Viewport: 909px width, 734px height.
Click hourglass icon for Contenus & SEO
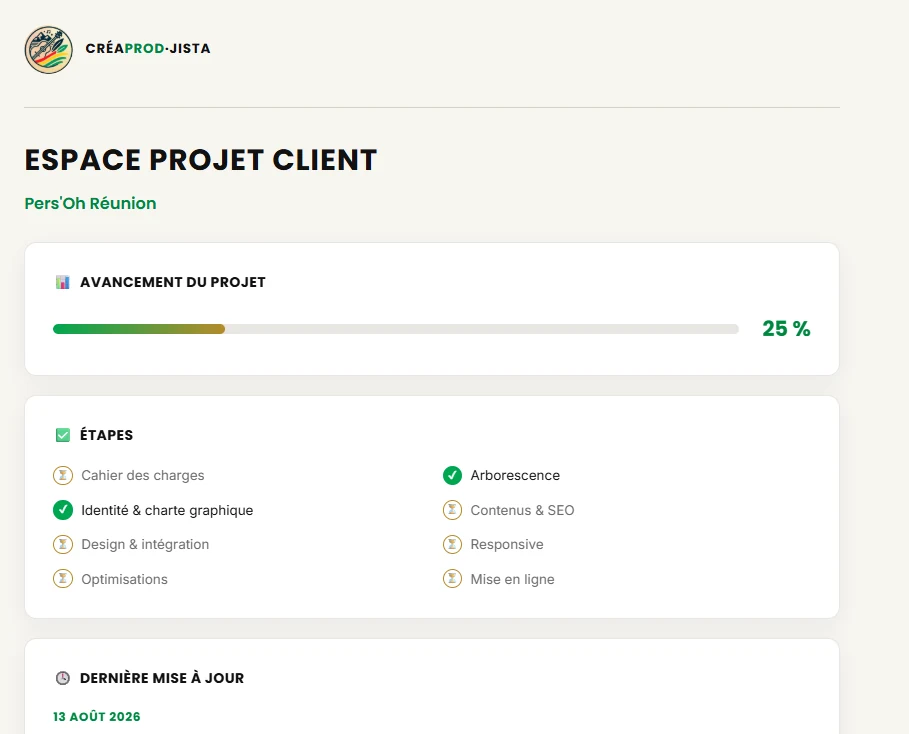pyautogui.click(x=452, y=510)
